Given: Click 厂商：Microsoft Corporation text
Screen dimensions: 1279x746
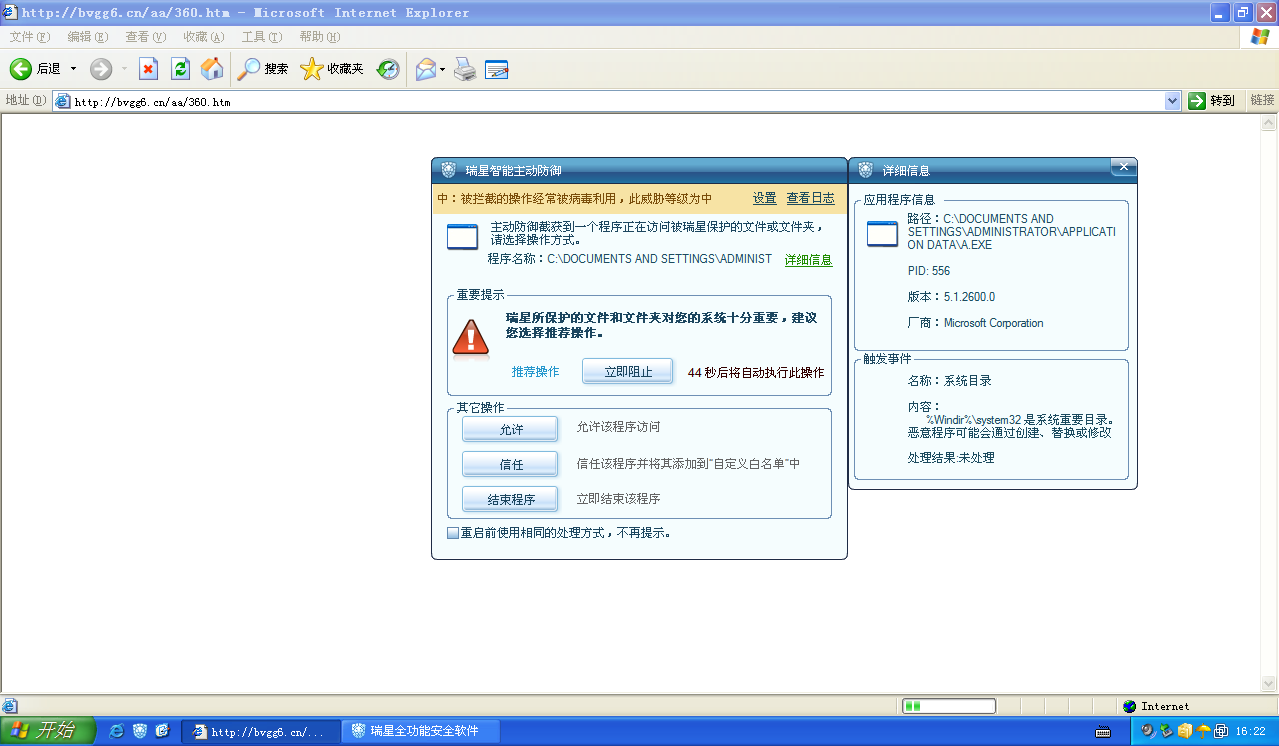Looking at the screenshot, I should point(976,323).
